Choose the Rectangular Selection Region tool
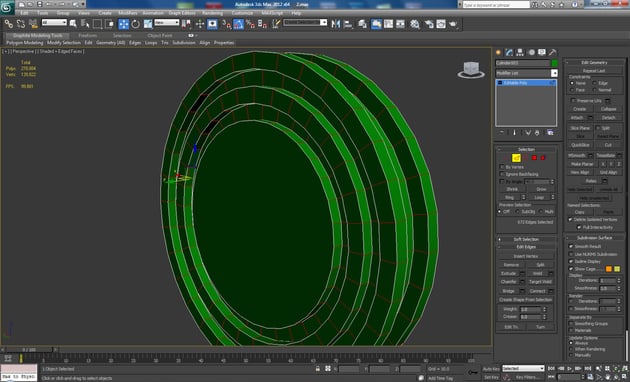The width and height of the screenshot is (630, 382). 97,24
